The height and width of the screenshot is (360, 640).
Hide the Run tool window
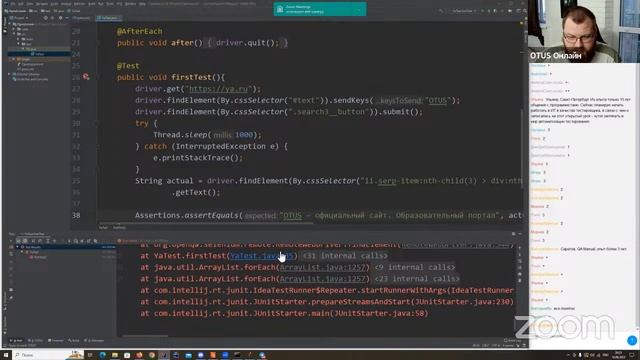pyautogui.click(x=520, y=234)
